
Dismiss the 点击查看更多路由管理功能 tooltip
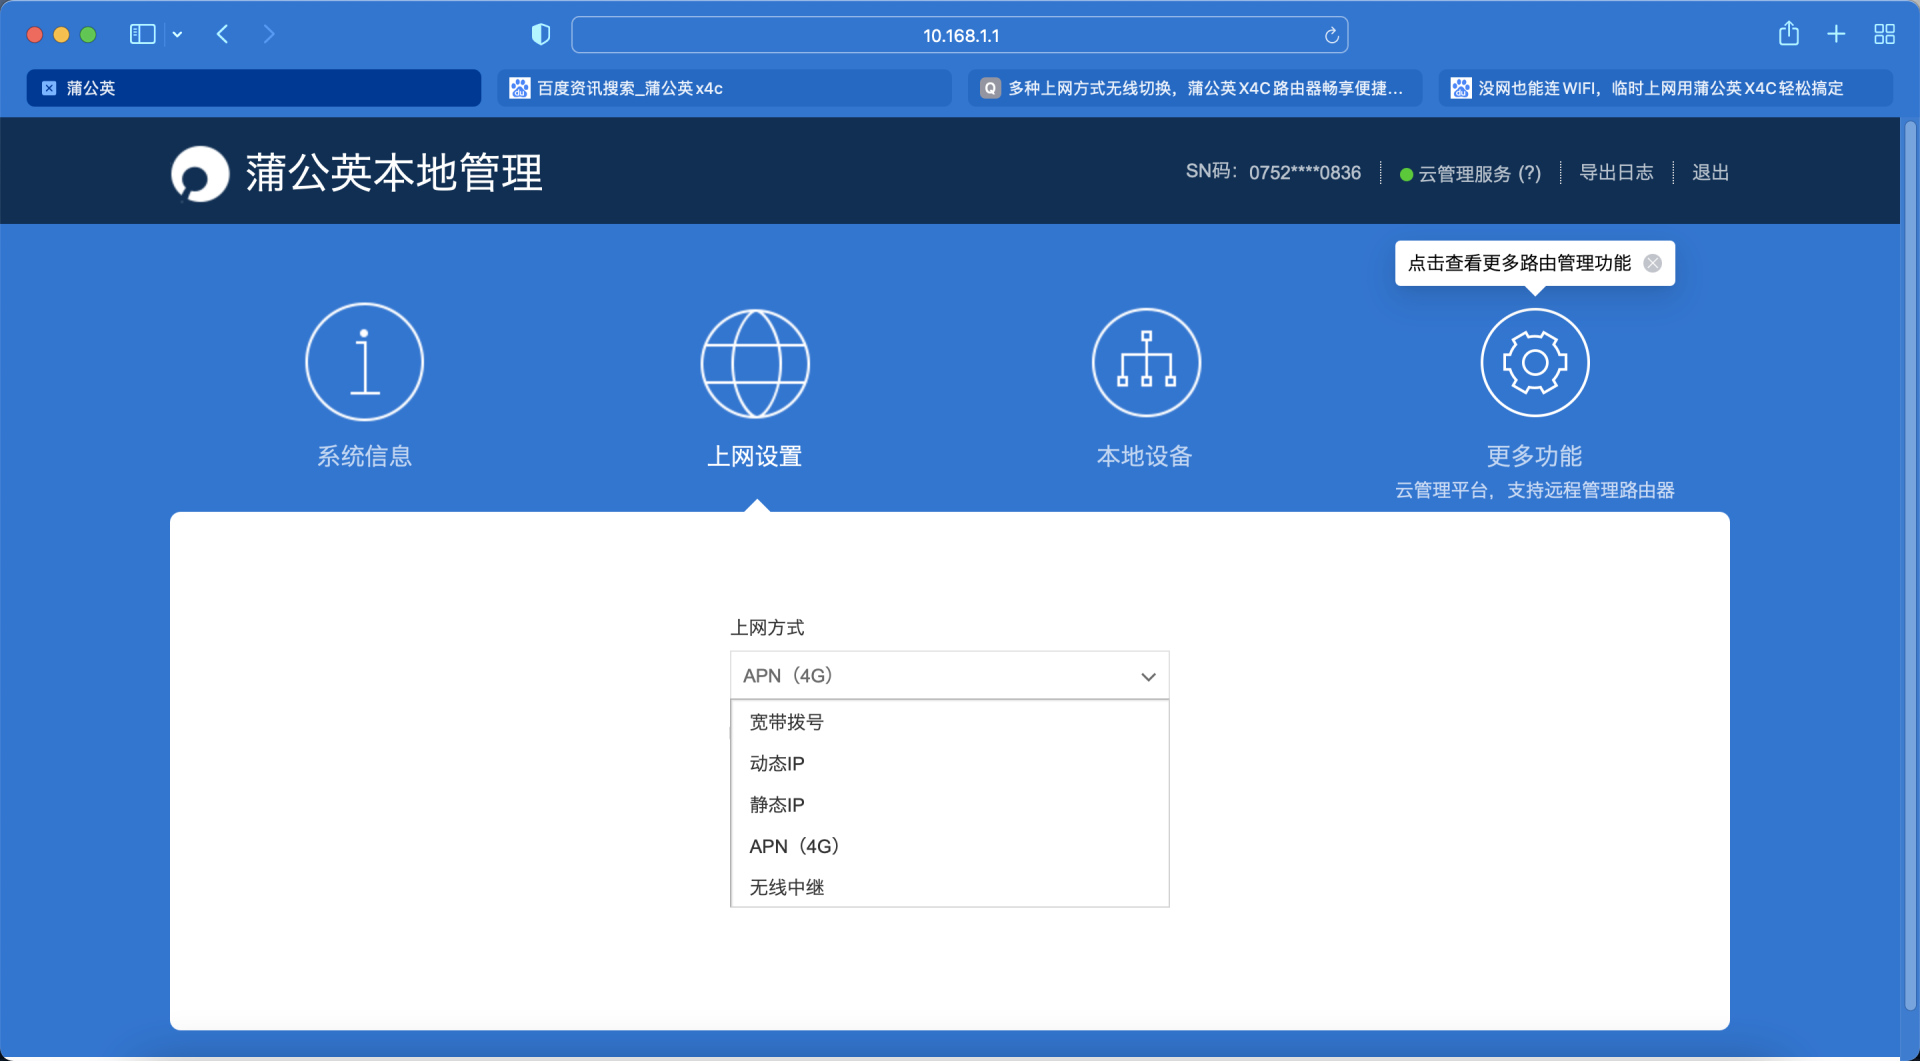(x=1653, y=263)
